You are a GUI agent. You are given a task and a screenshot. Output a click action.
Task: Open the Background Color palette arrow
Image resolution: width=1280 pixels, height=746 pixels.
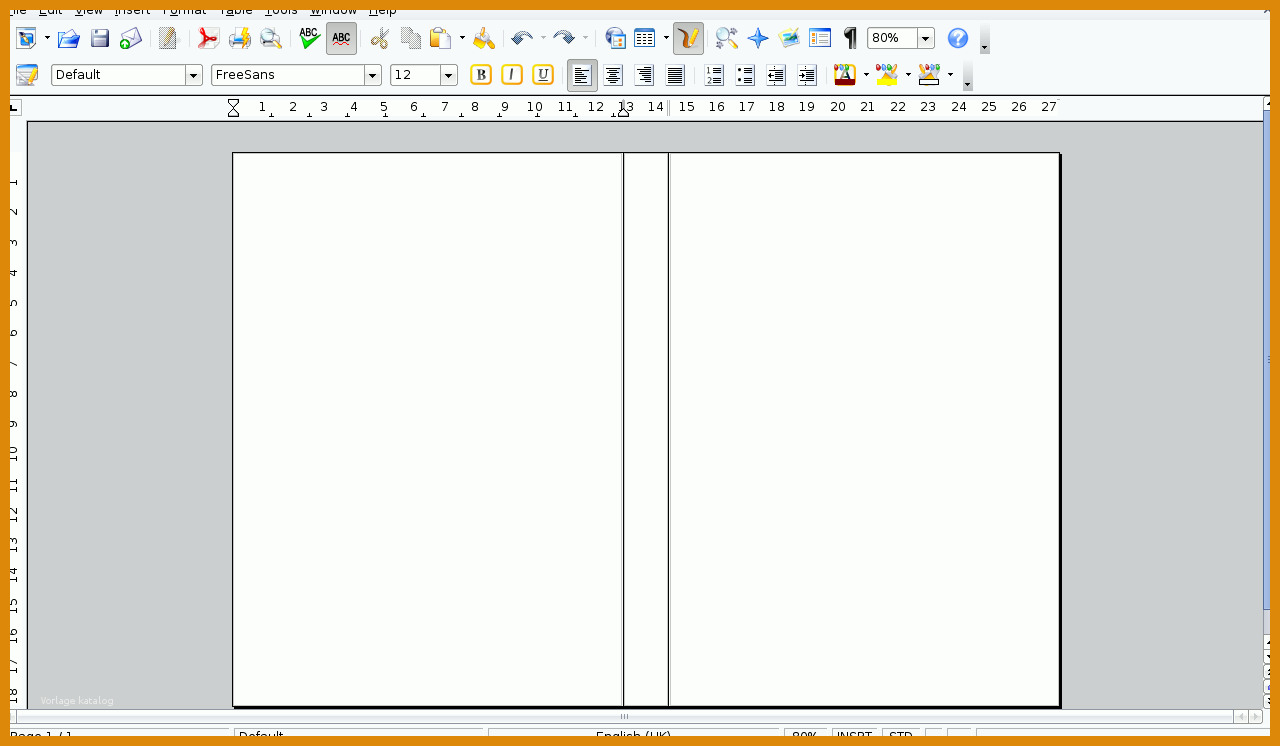coord(950,75)
